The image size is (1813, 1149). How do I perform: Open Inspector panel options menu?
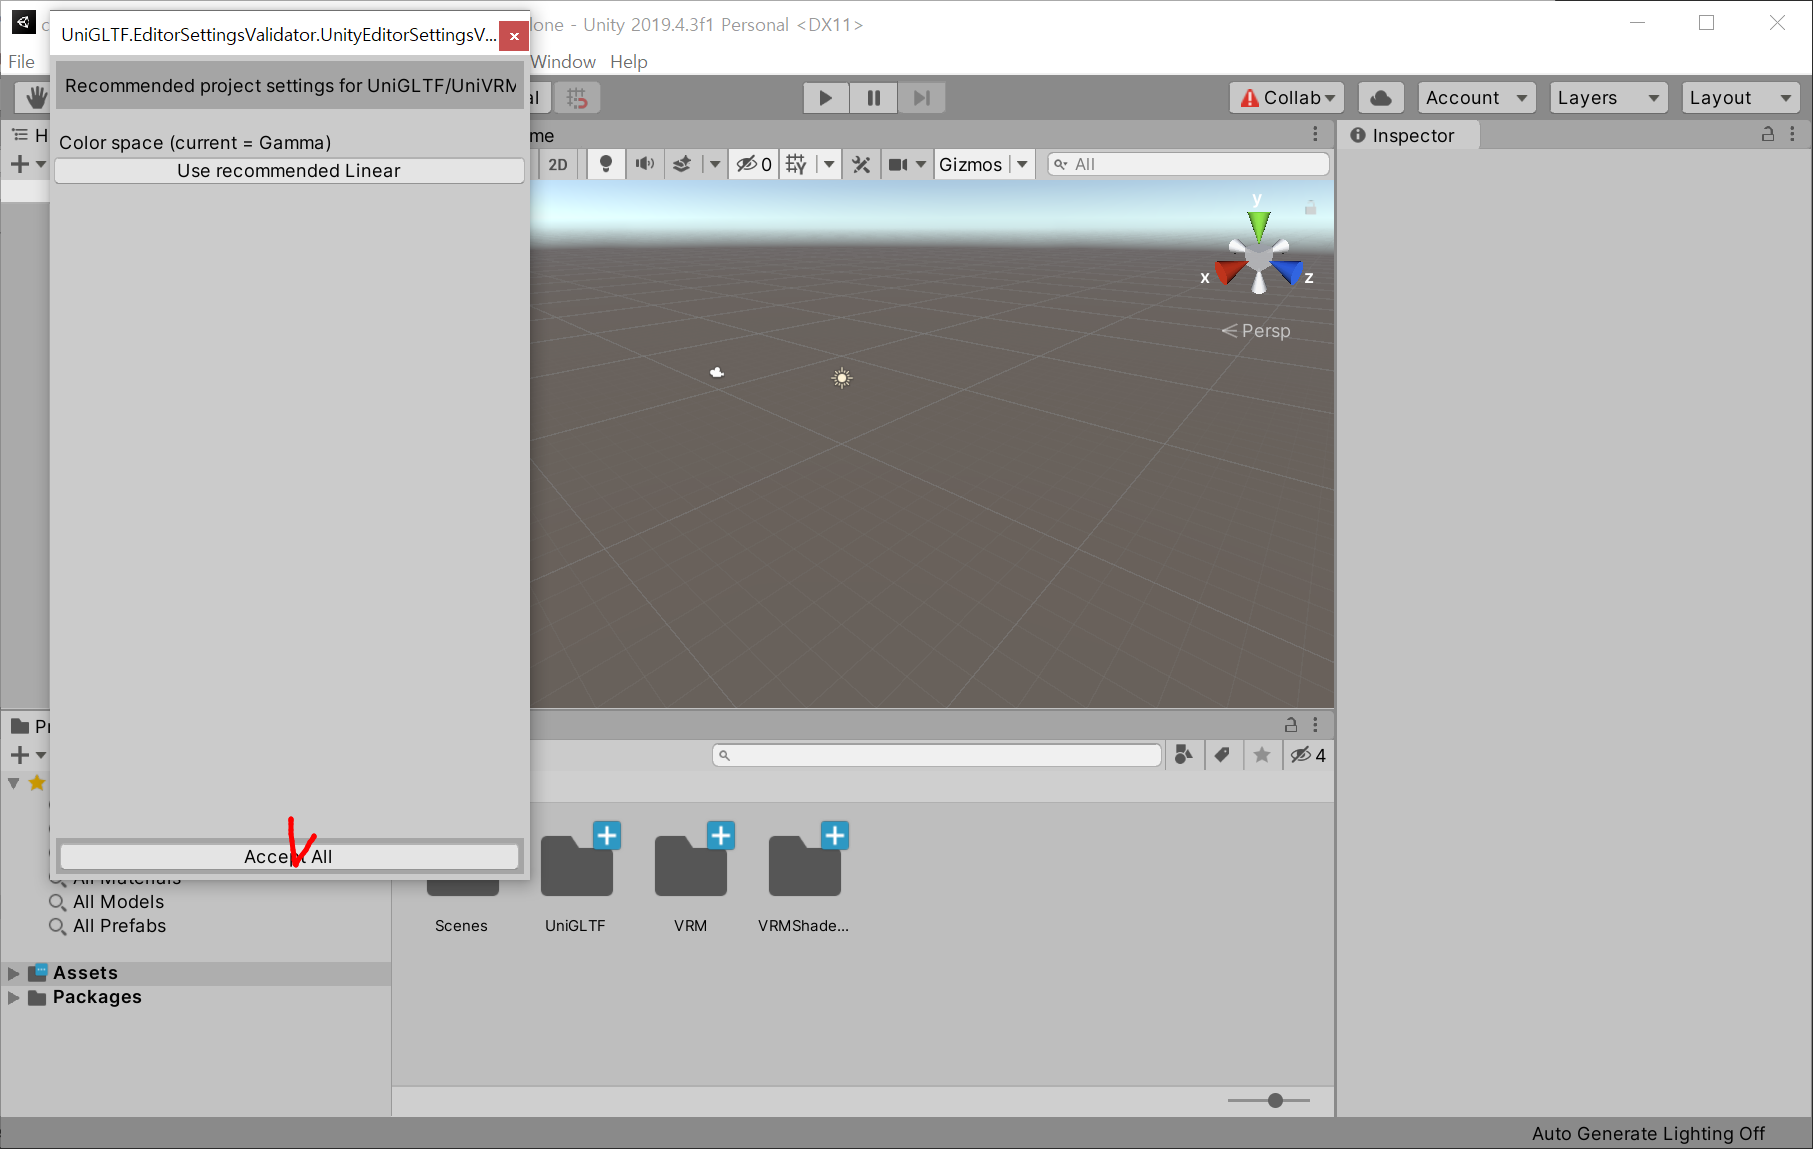click(x=1792, y=134)
